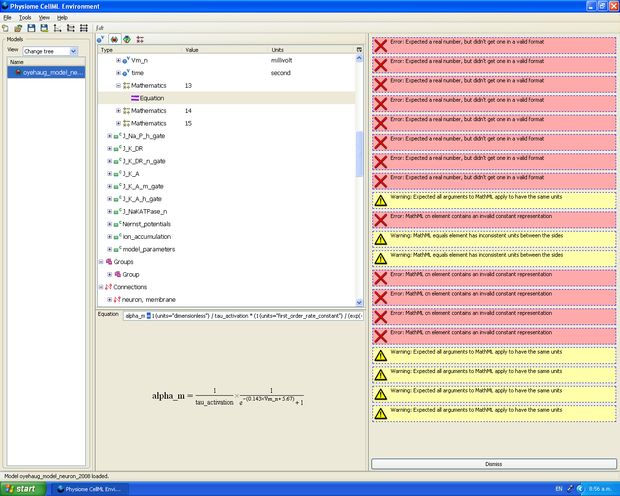Expand the model_parameters component

[x=110, y=250]
